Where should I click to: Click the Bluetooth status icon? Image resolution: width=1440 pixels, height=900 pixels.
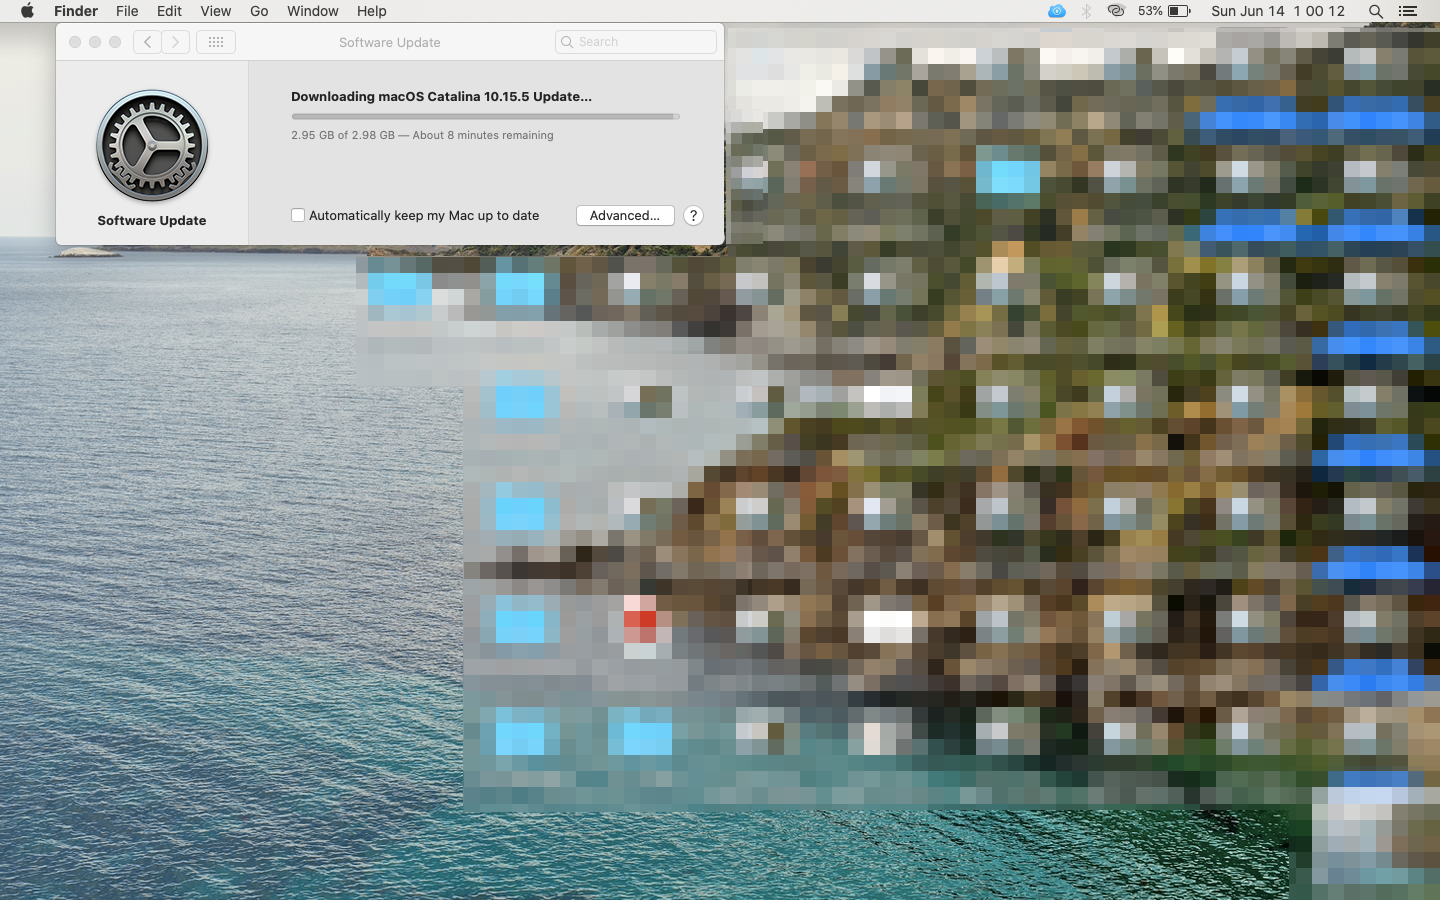1086,11
